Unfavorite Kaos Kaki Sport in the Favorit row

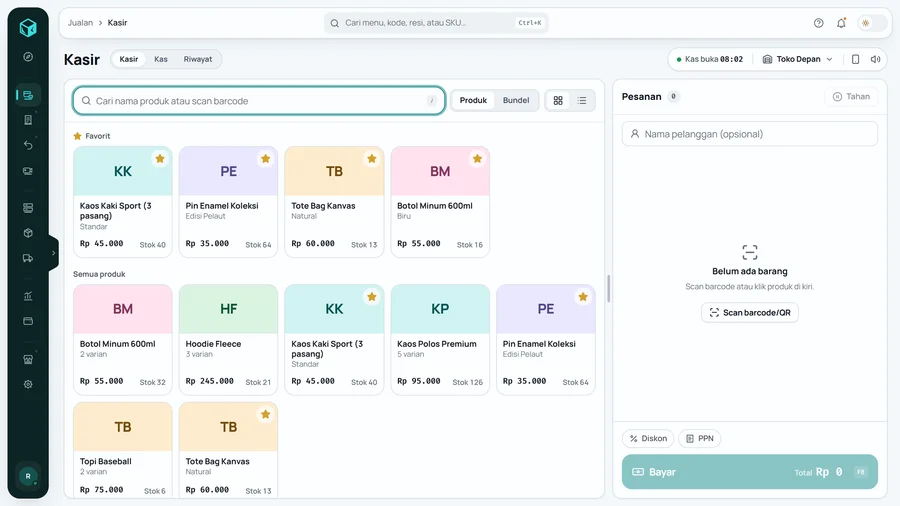point(160,159)
